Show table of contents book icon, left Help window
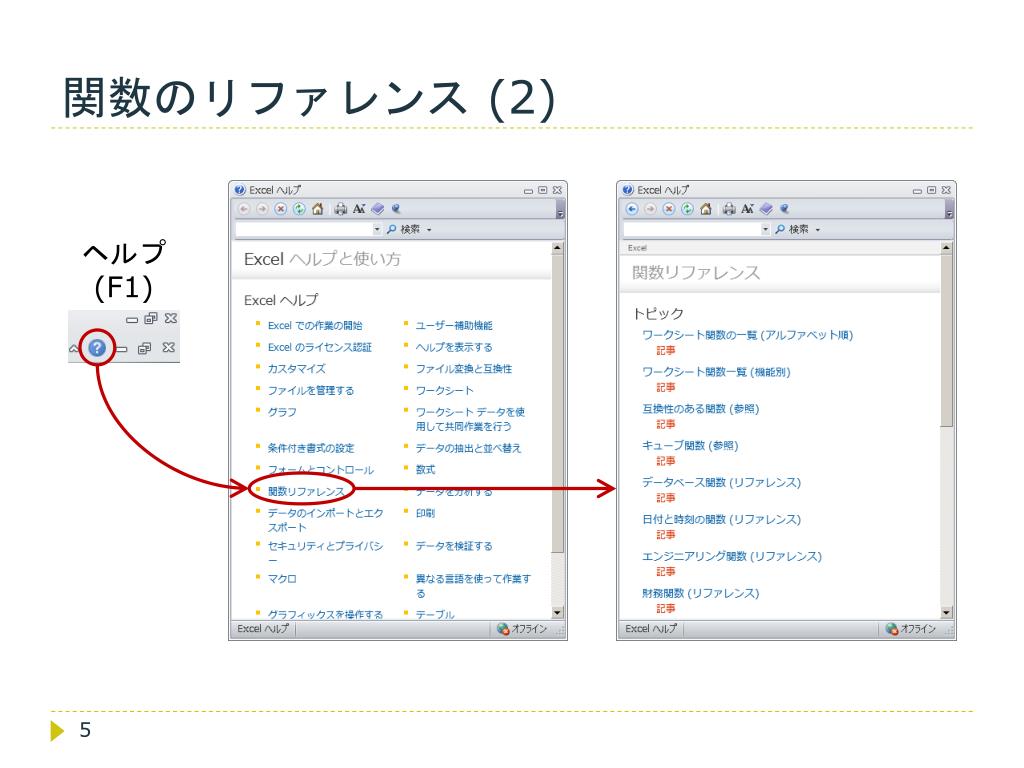1024x768 pixels. (377, 209)
